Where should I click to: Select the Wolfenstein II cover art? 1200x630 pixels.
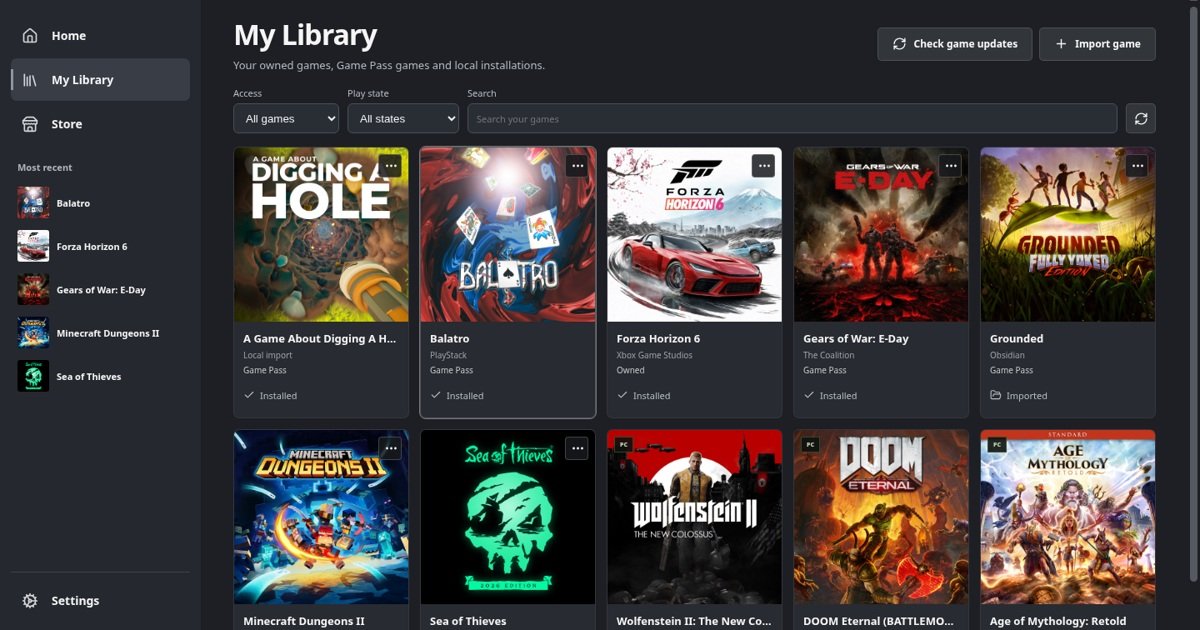695,517
